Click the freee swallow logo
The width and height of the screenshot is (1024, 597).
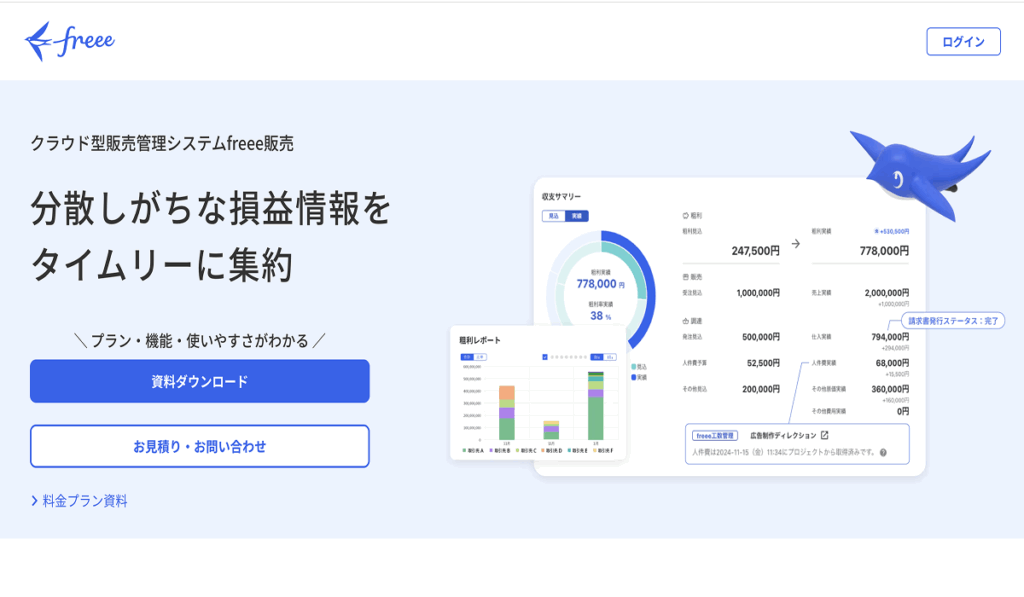pos(70,41)
